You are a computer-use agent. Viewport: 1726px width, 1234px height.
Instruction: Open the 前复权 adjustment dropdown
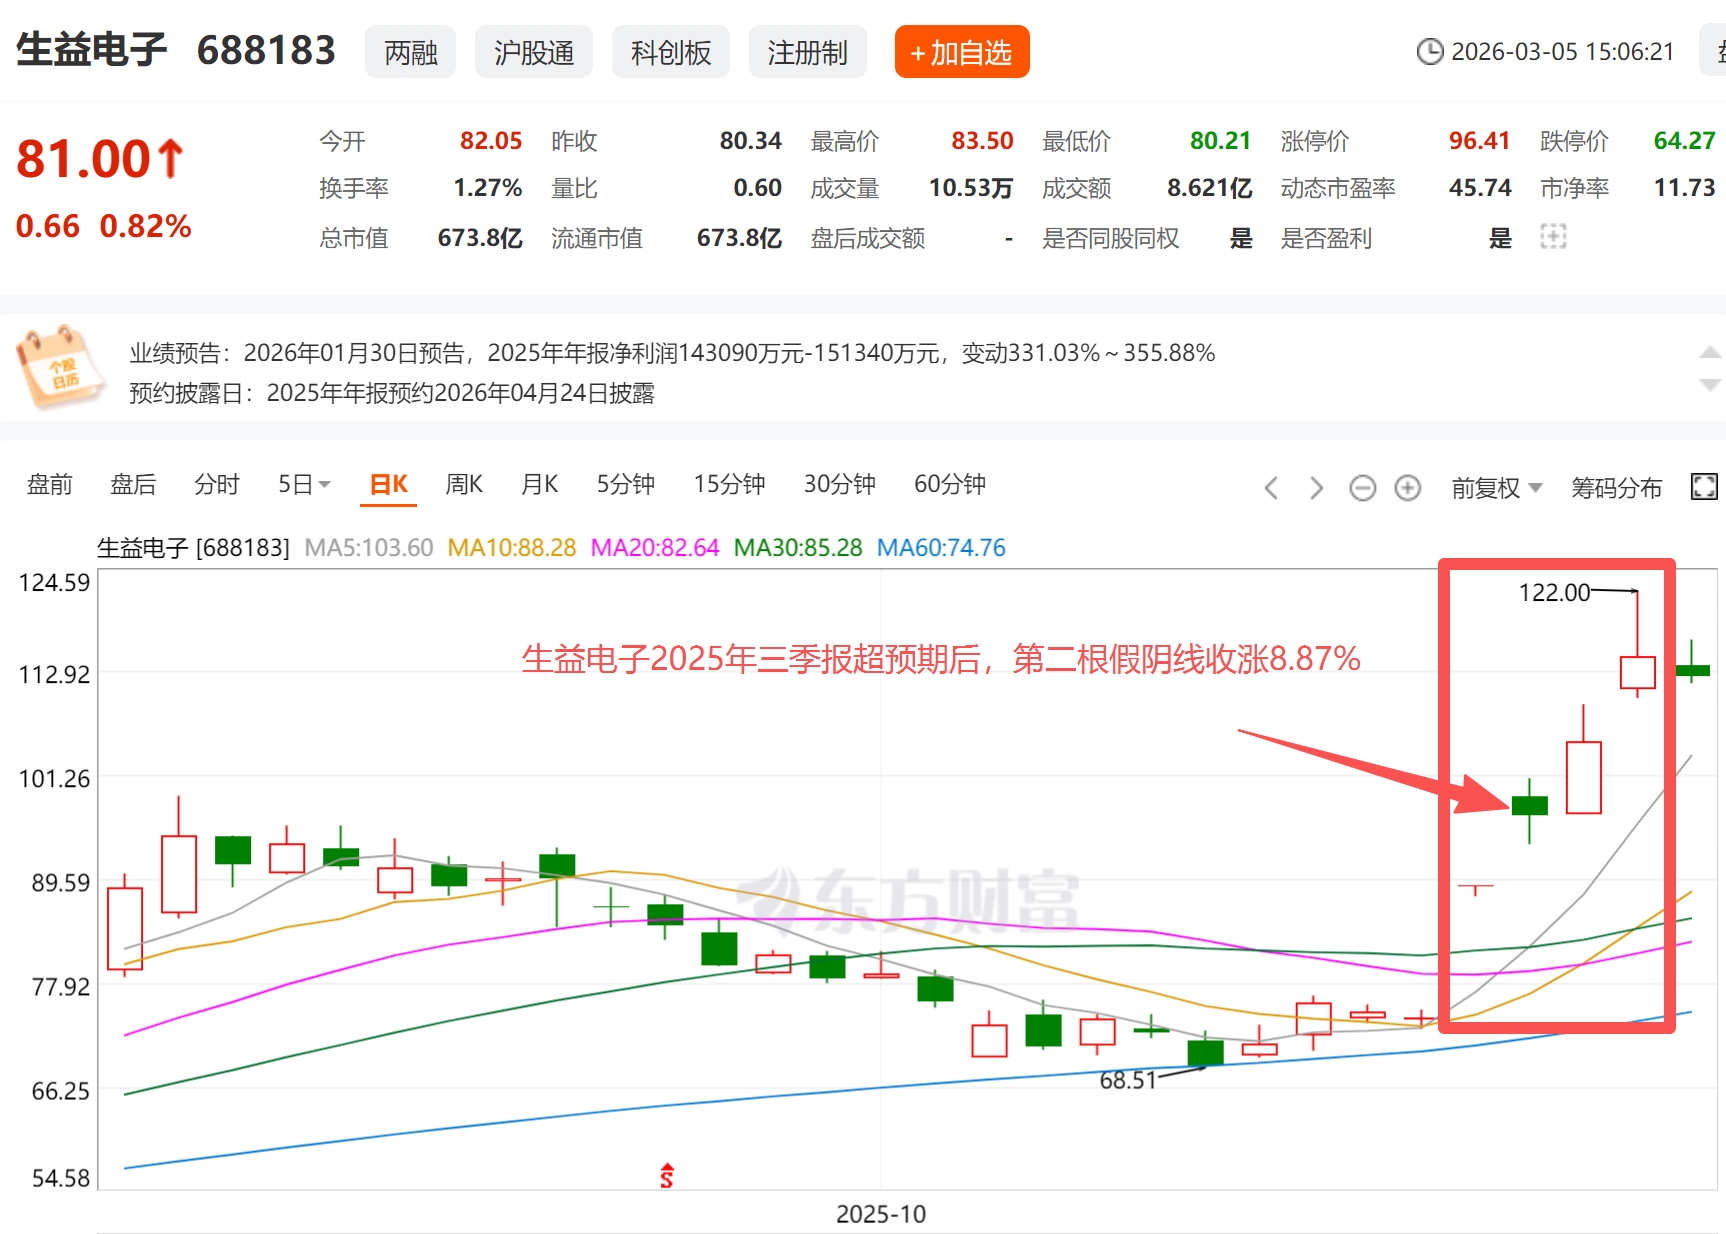pos(1497,488)
